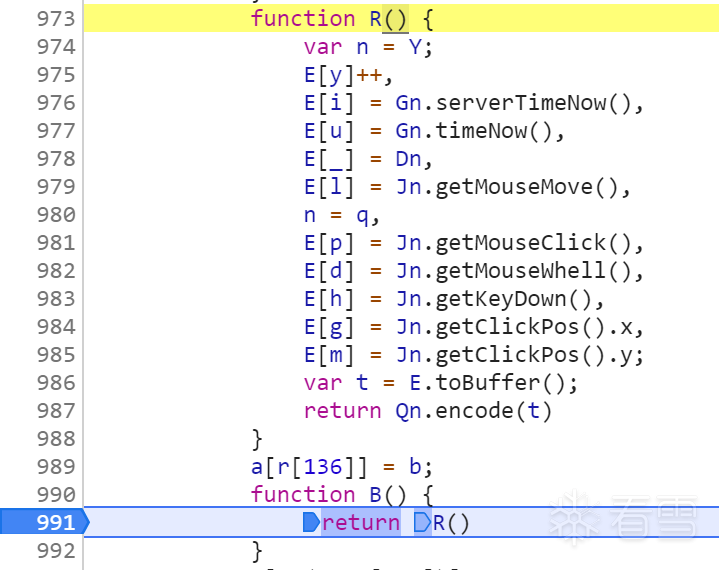Click line number 984 in the gutter

[x=56, y=327]
